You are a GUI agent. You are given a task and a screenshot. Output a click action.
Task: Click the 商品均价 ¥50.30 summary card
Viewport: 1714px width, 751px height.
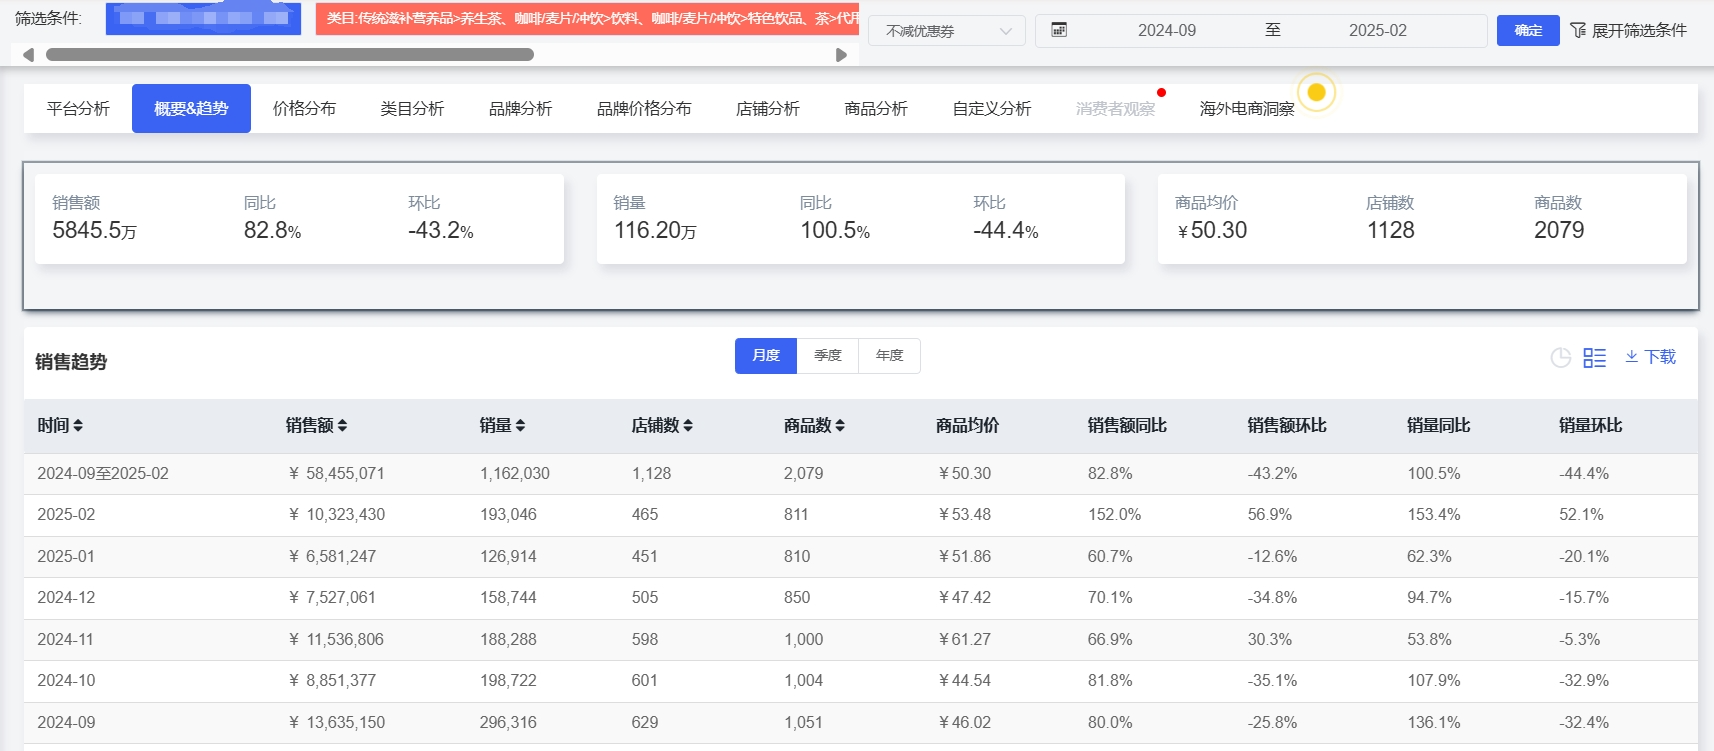pyautogui.click(x=1422, y=219)
